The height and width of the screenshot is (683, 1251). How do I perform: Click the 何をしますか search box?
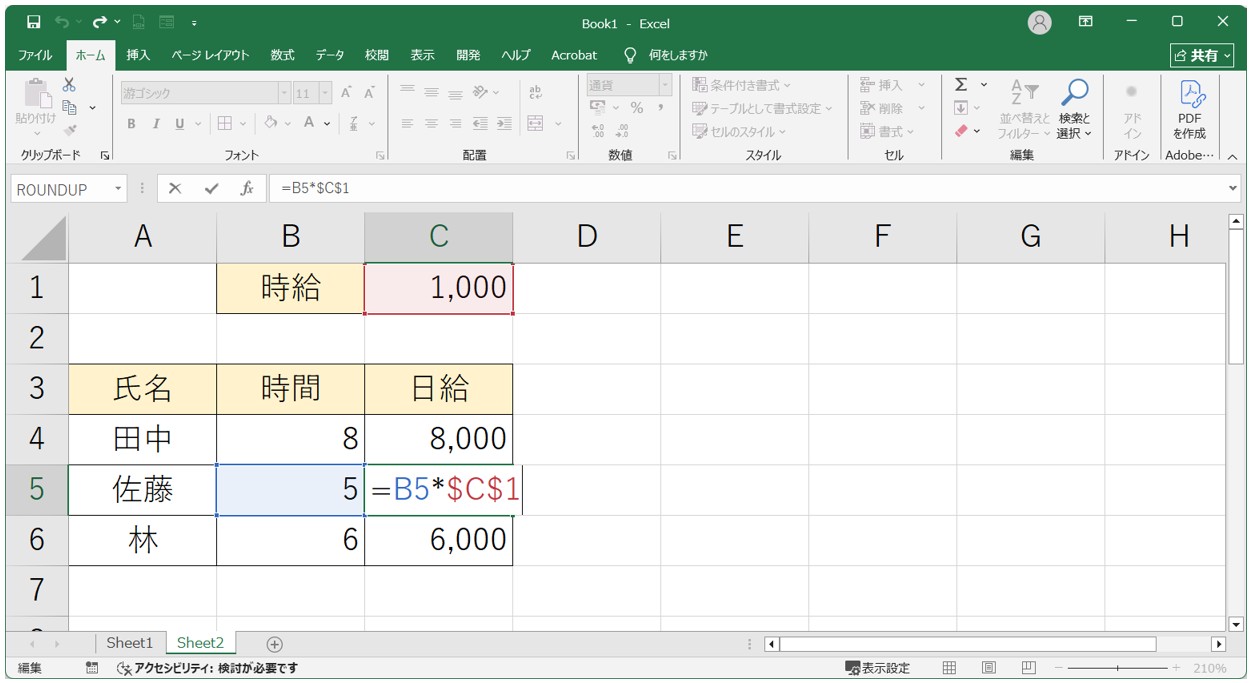pyautogui.click(x=677, y=55)
